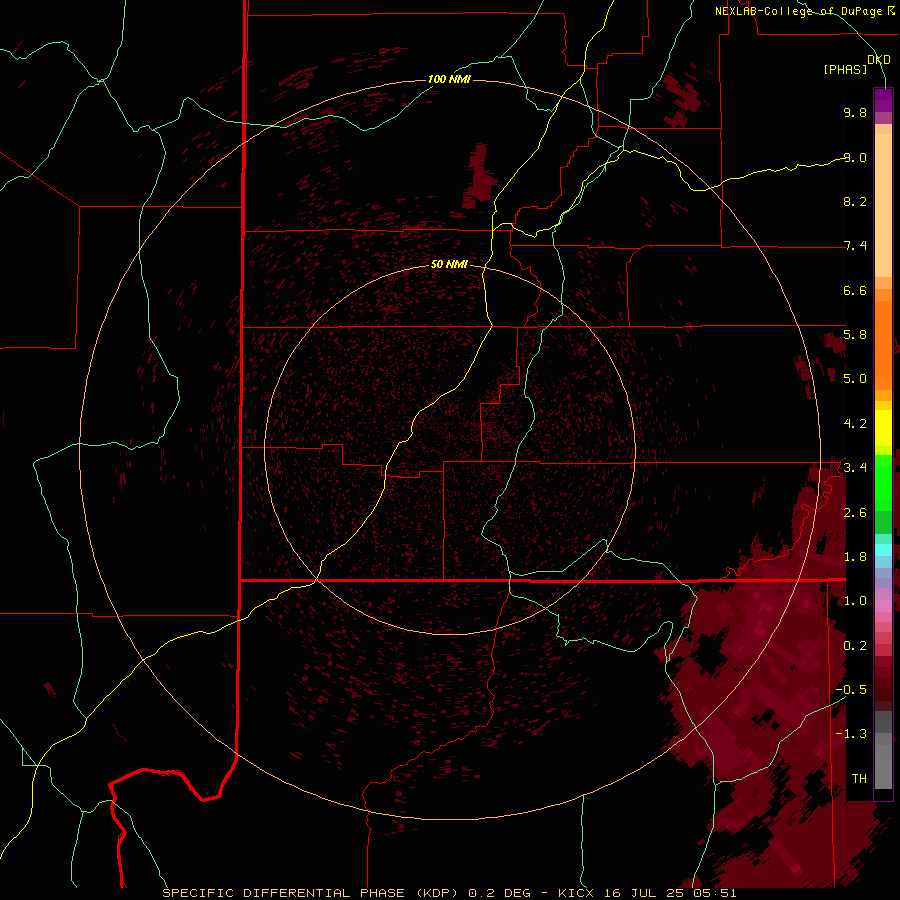This screenshot has width=900, height=900.
Task: Click the DKD label above the color scale
Action: 878,60
